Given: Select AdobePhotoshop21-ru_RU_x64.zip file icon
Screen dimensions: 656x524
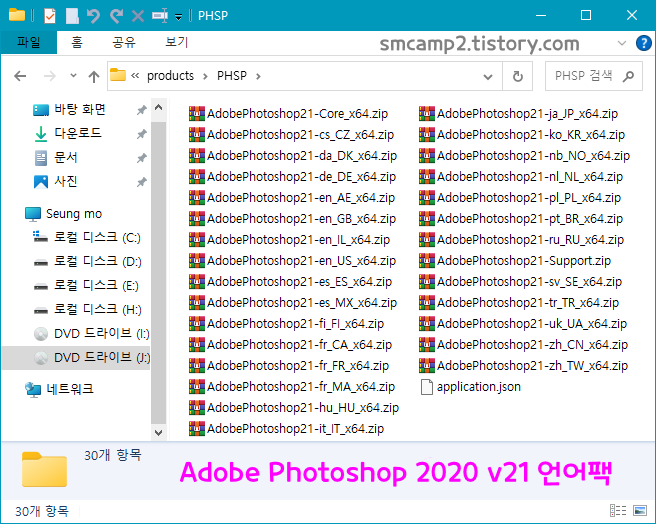Looking at the screenshot, I should pos(427,239).
